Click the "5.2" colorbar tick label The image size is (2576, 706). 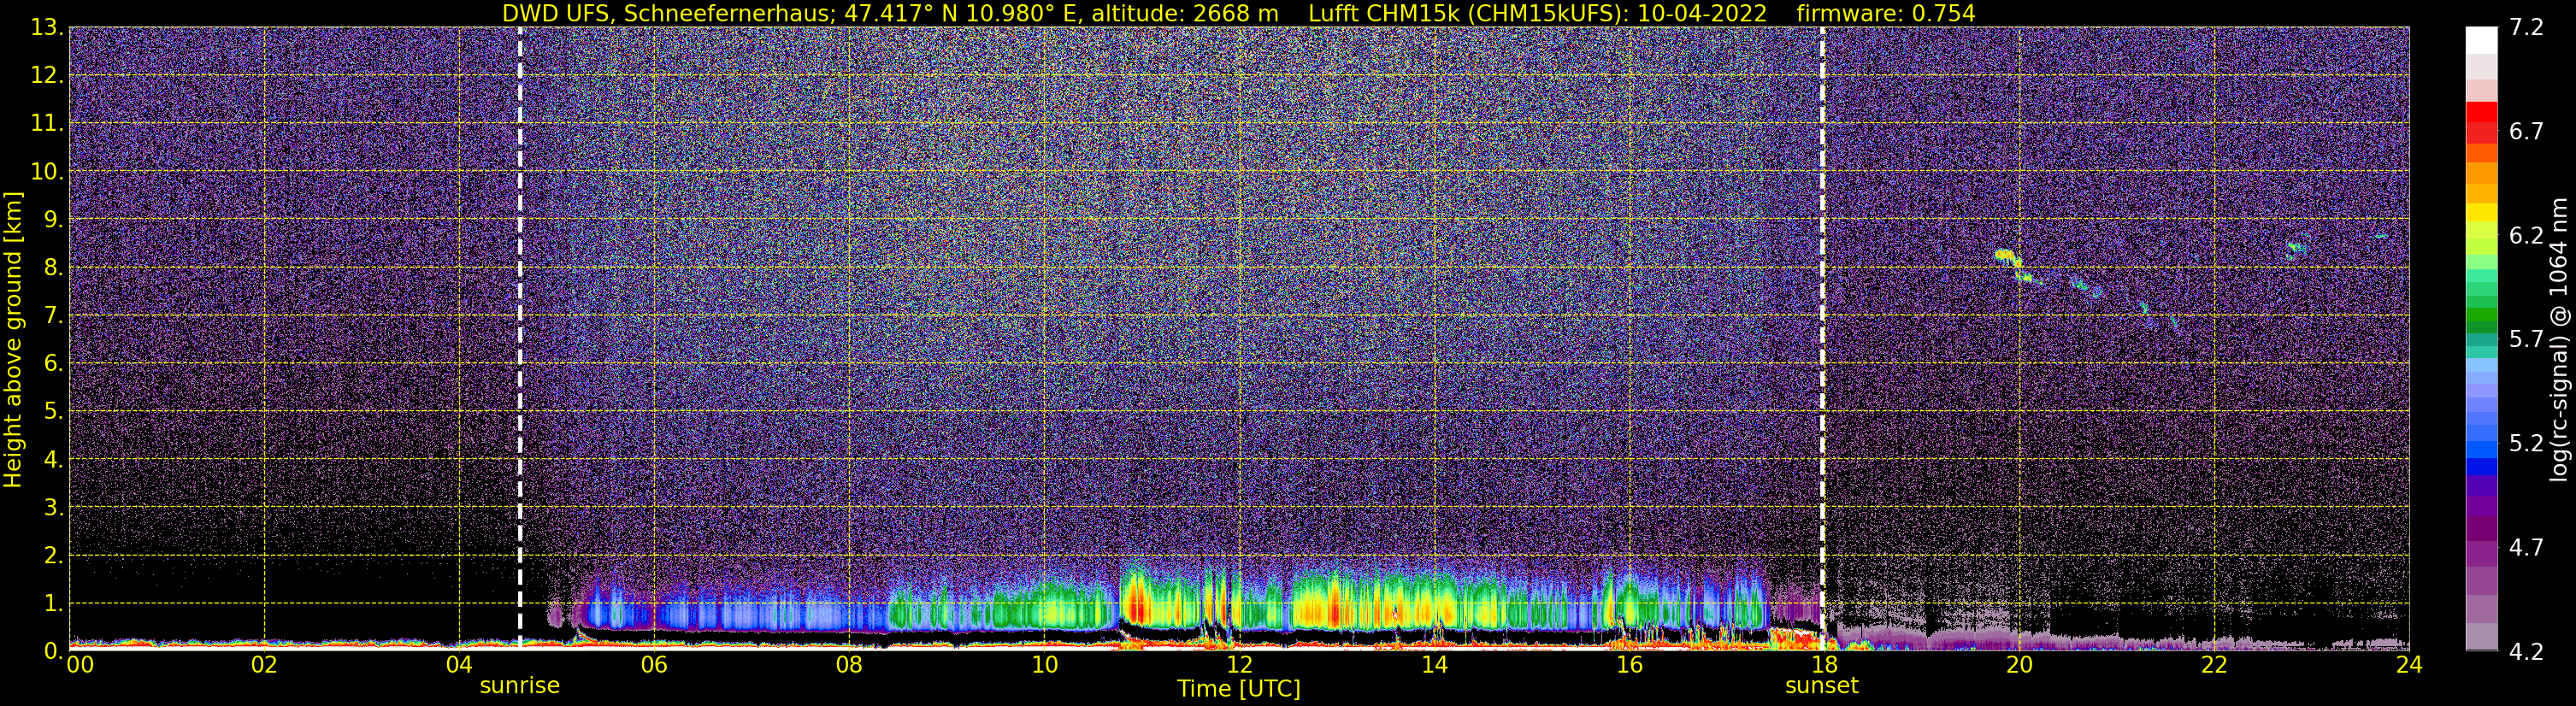(x=2526, y=443)
